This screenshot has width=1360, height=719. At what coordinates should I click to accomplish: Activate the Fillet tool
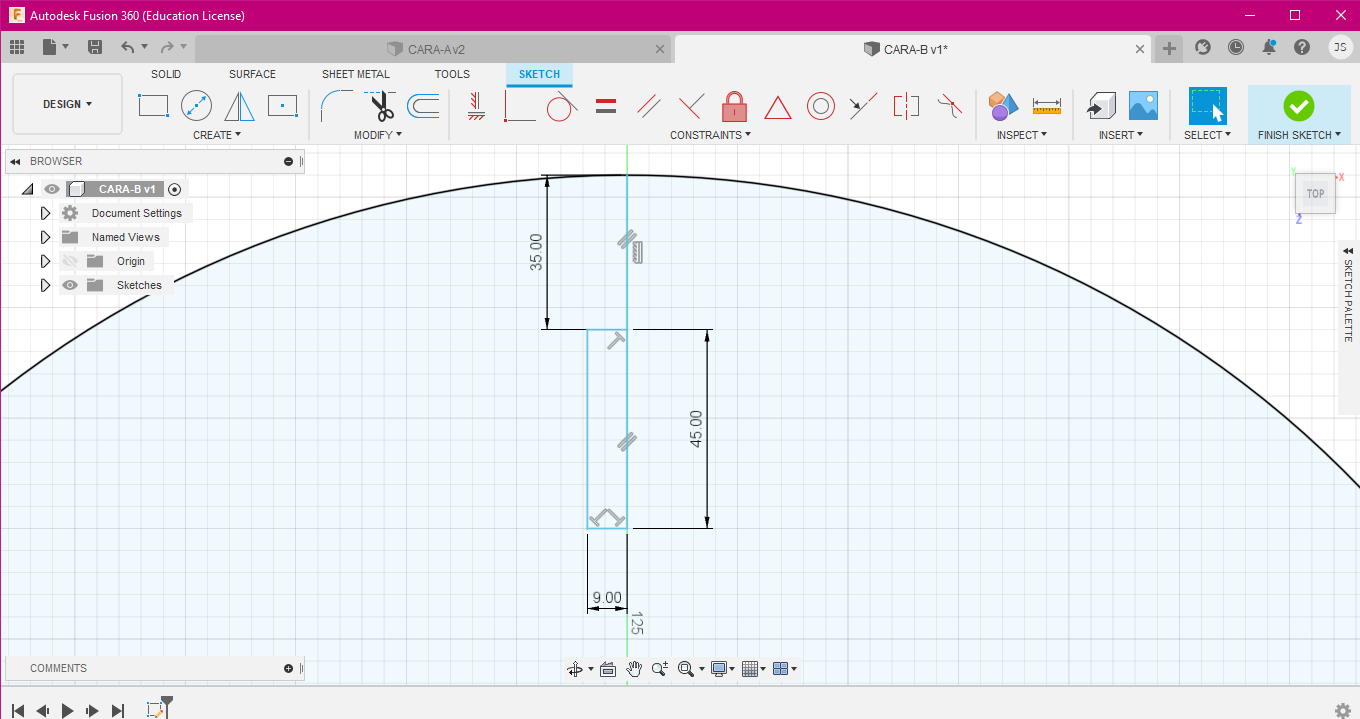tap(337, 105)
